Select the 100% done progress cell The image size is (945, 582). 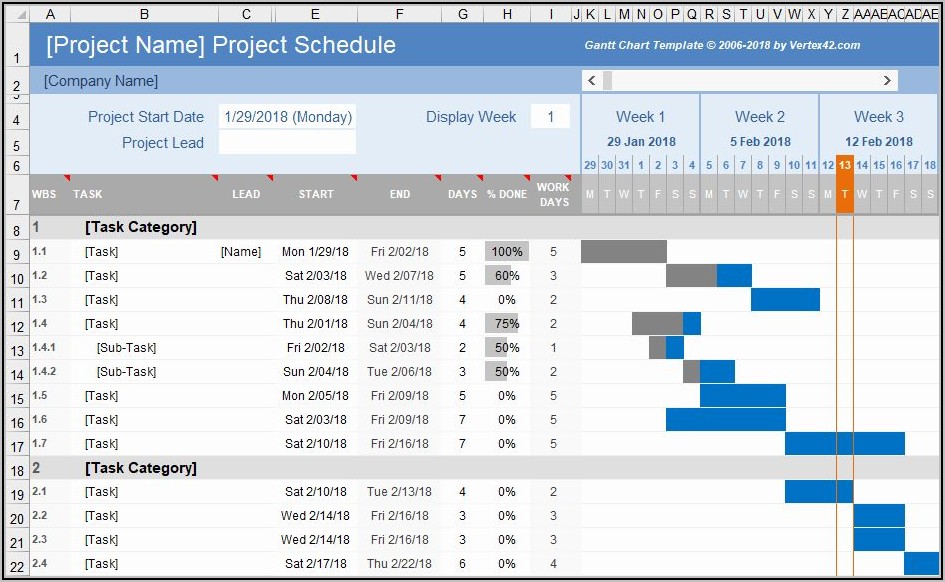pyautogui.click(x=507, y=252)
